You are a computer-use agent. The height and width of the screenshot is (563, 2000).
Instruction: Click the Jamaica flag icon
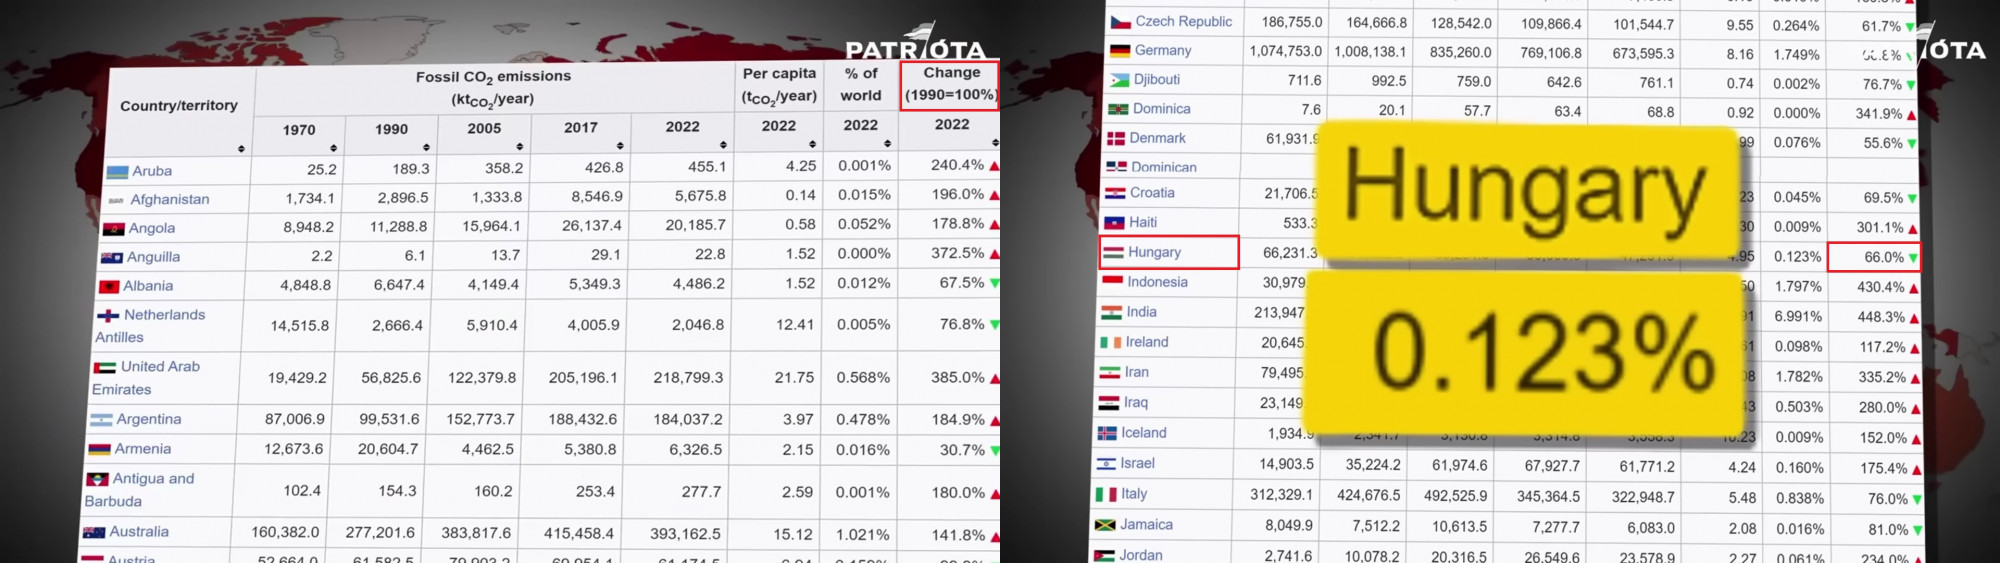point(1105,525)
